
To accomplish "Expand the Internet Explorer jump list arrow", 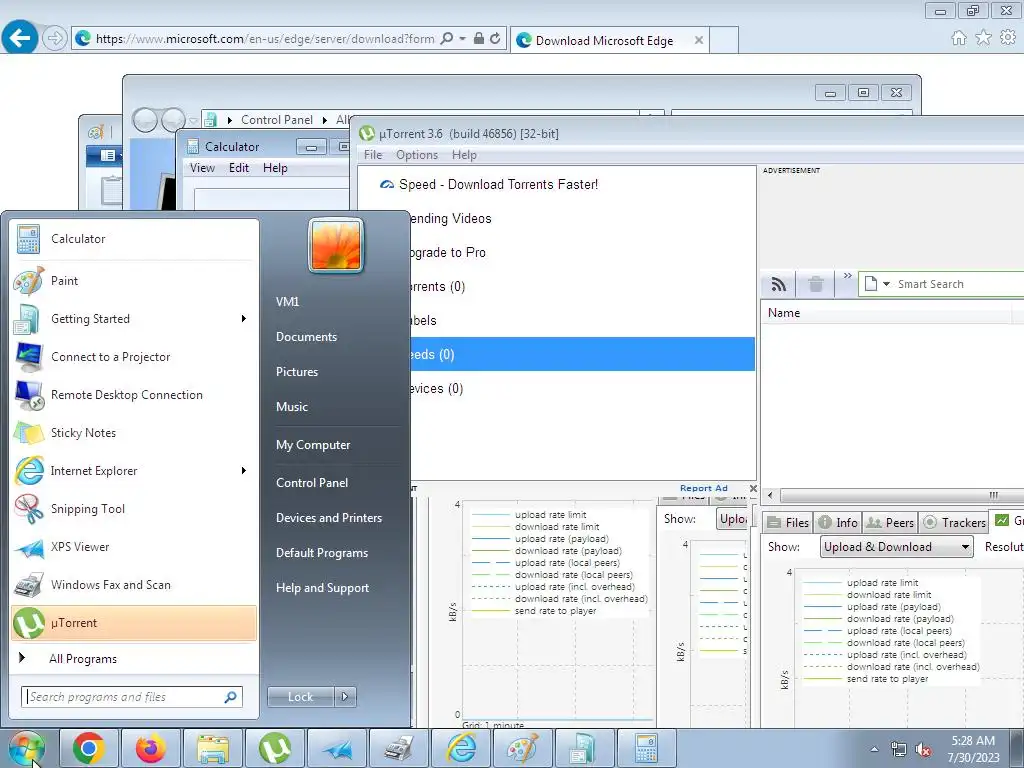I will 244,471.
